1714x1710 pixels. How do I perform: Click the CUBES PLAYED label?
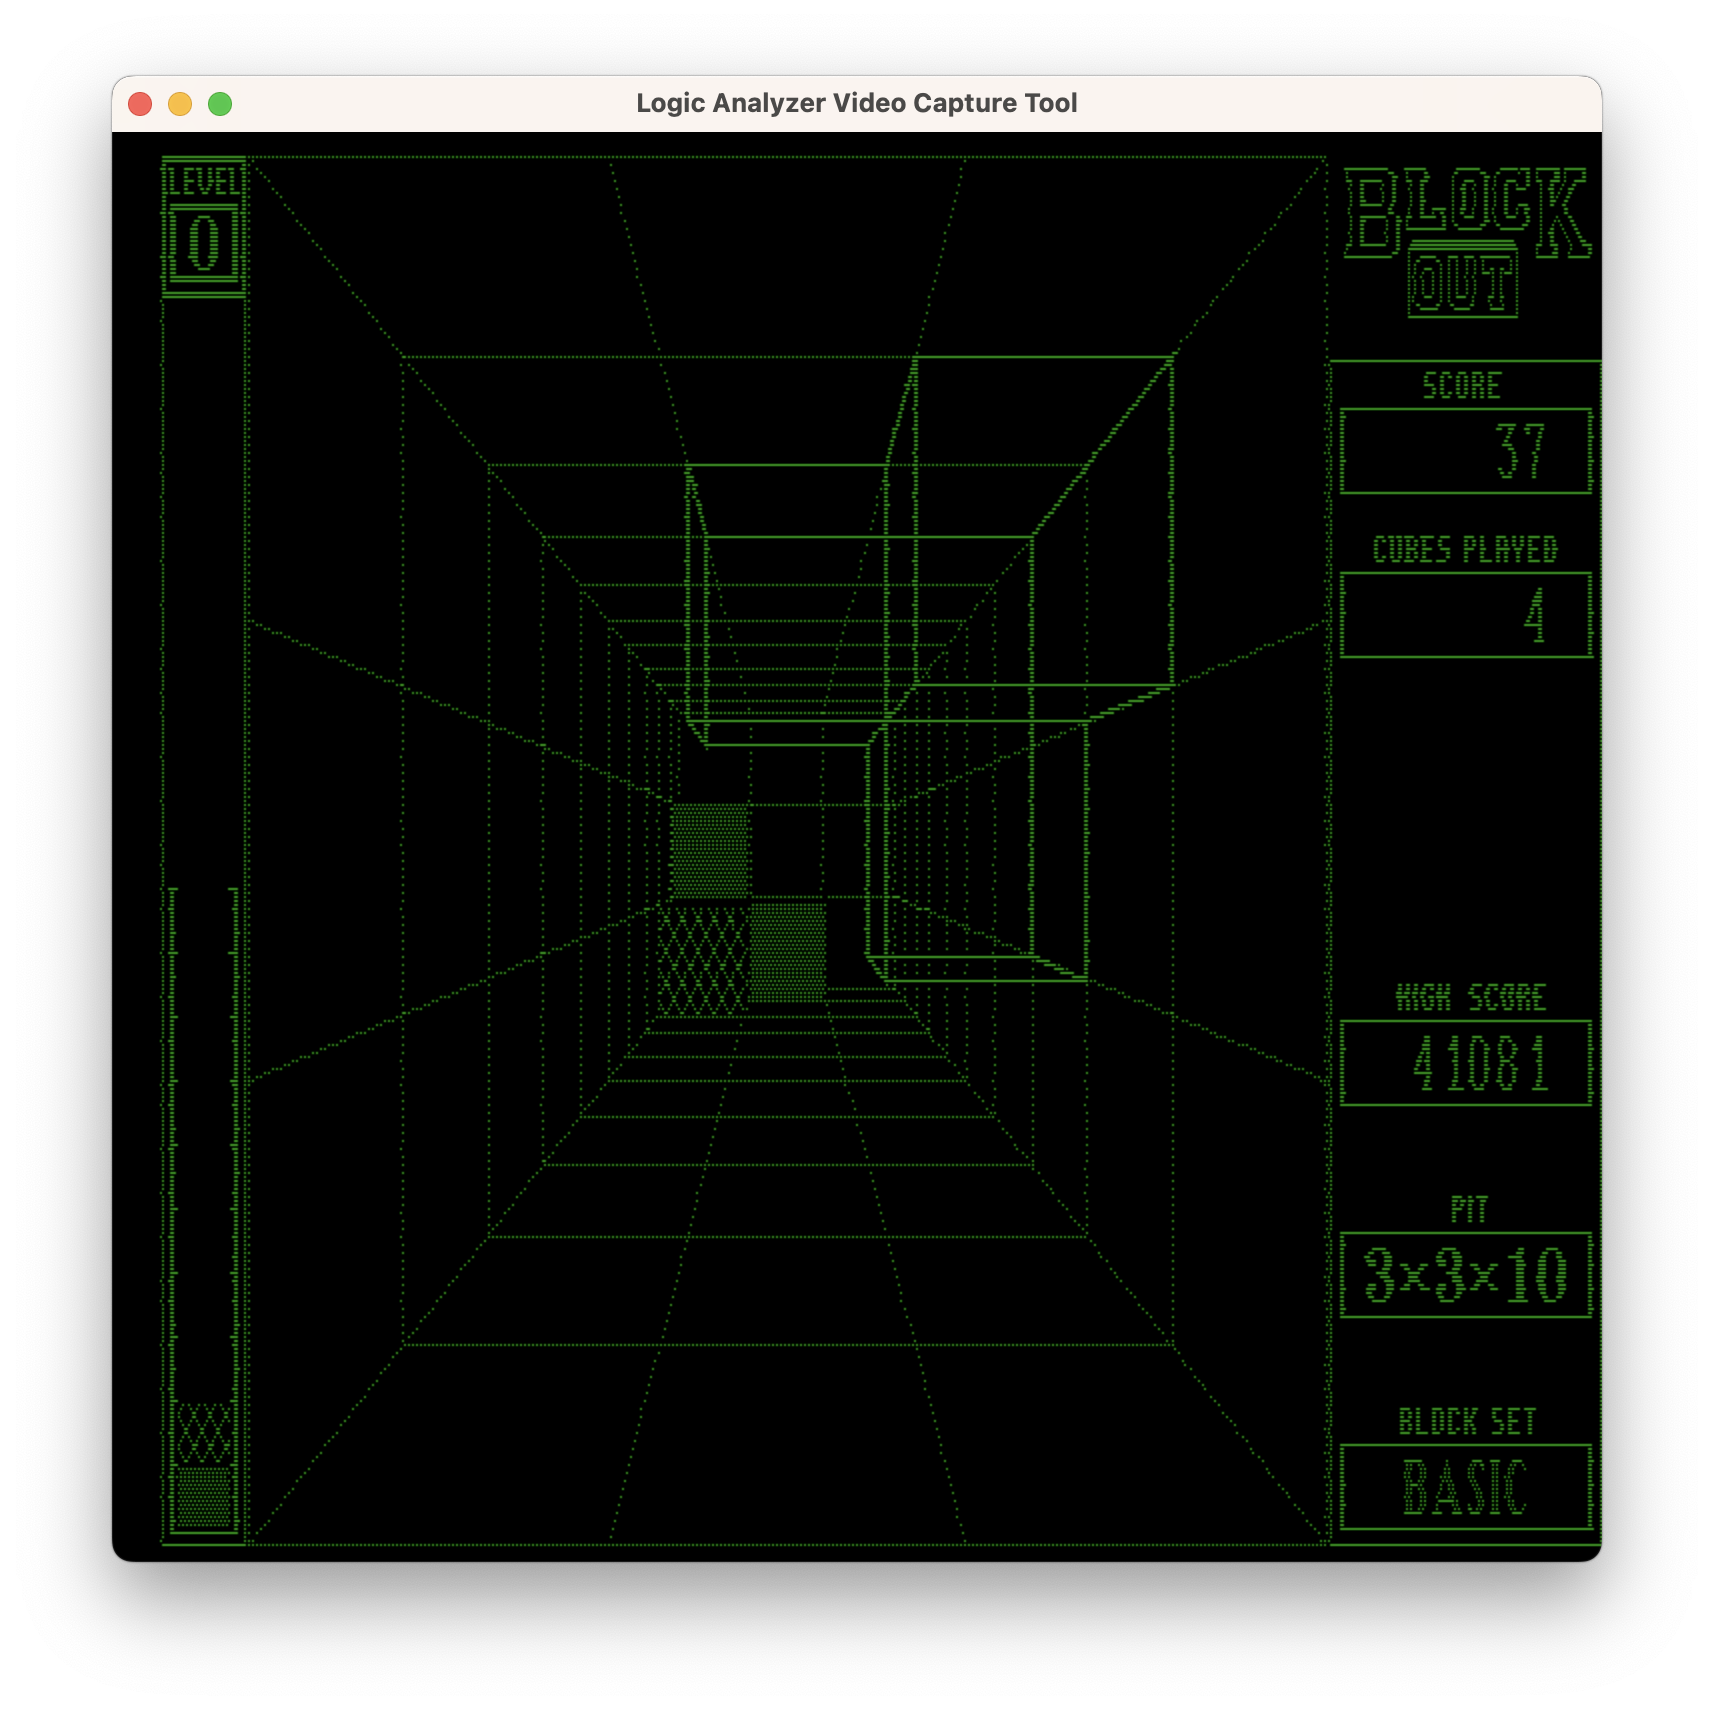(x=1465, y=550)
